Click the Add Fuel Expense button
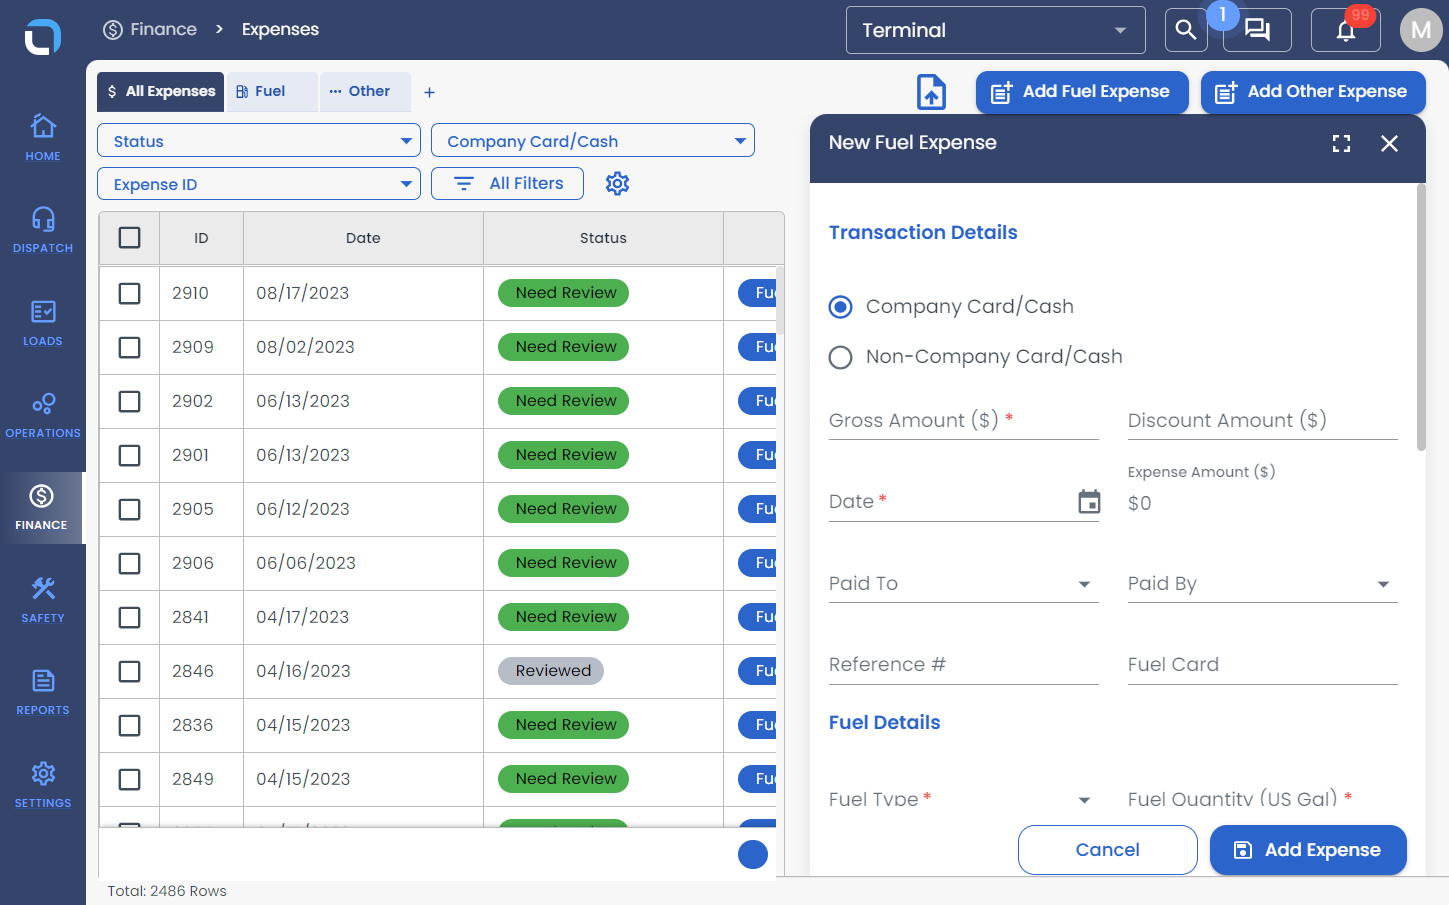Image resolution: width=1449 pixels, height=905 pixels. coord(1082,92)
